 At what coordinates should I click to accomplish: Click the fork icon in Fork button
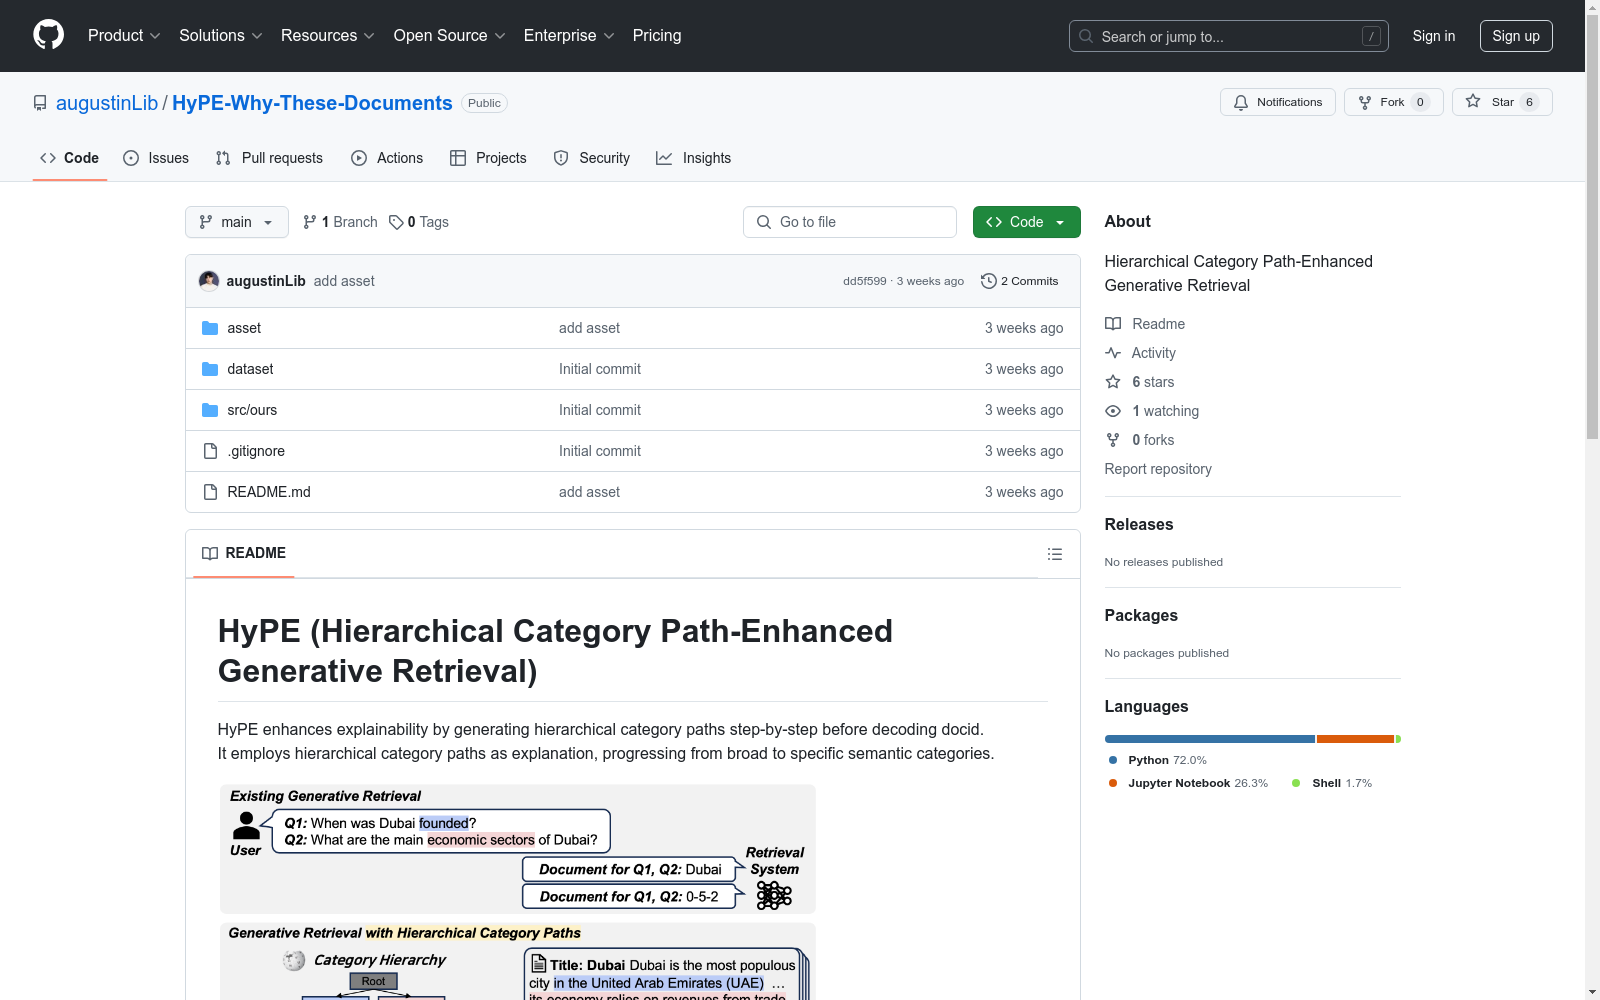coord(1365,102)
